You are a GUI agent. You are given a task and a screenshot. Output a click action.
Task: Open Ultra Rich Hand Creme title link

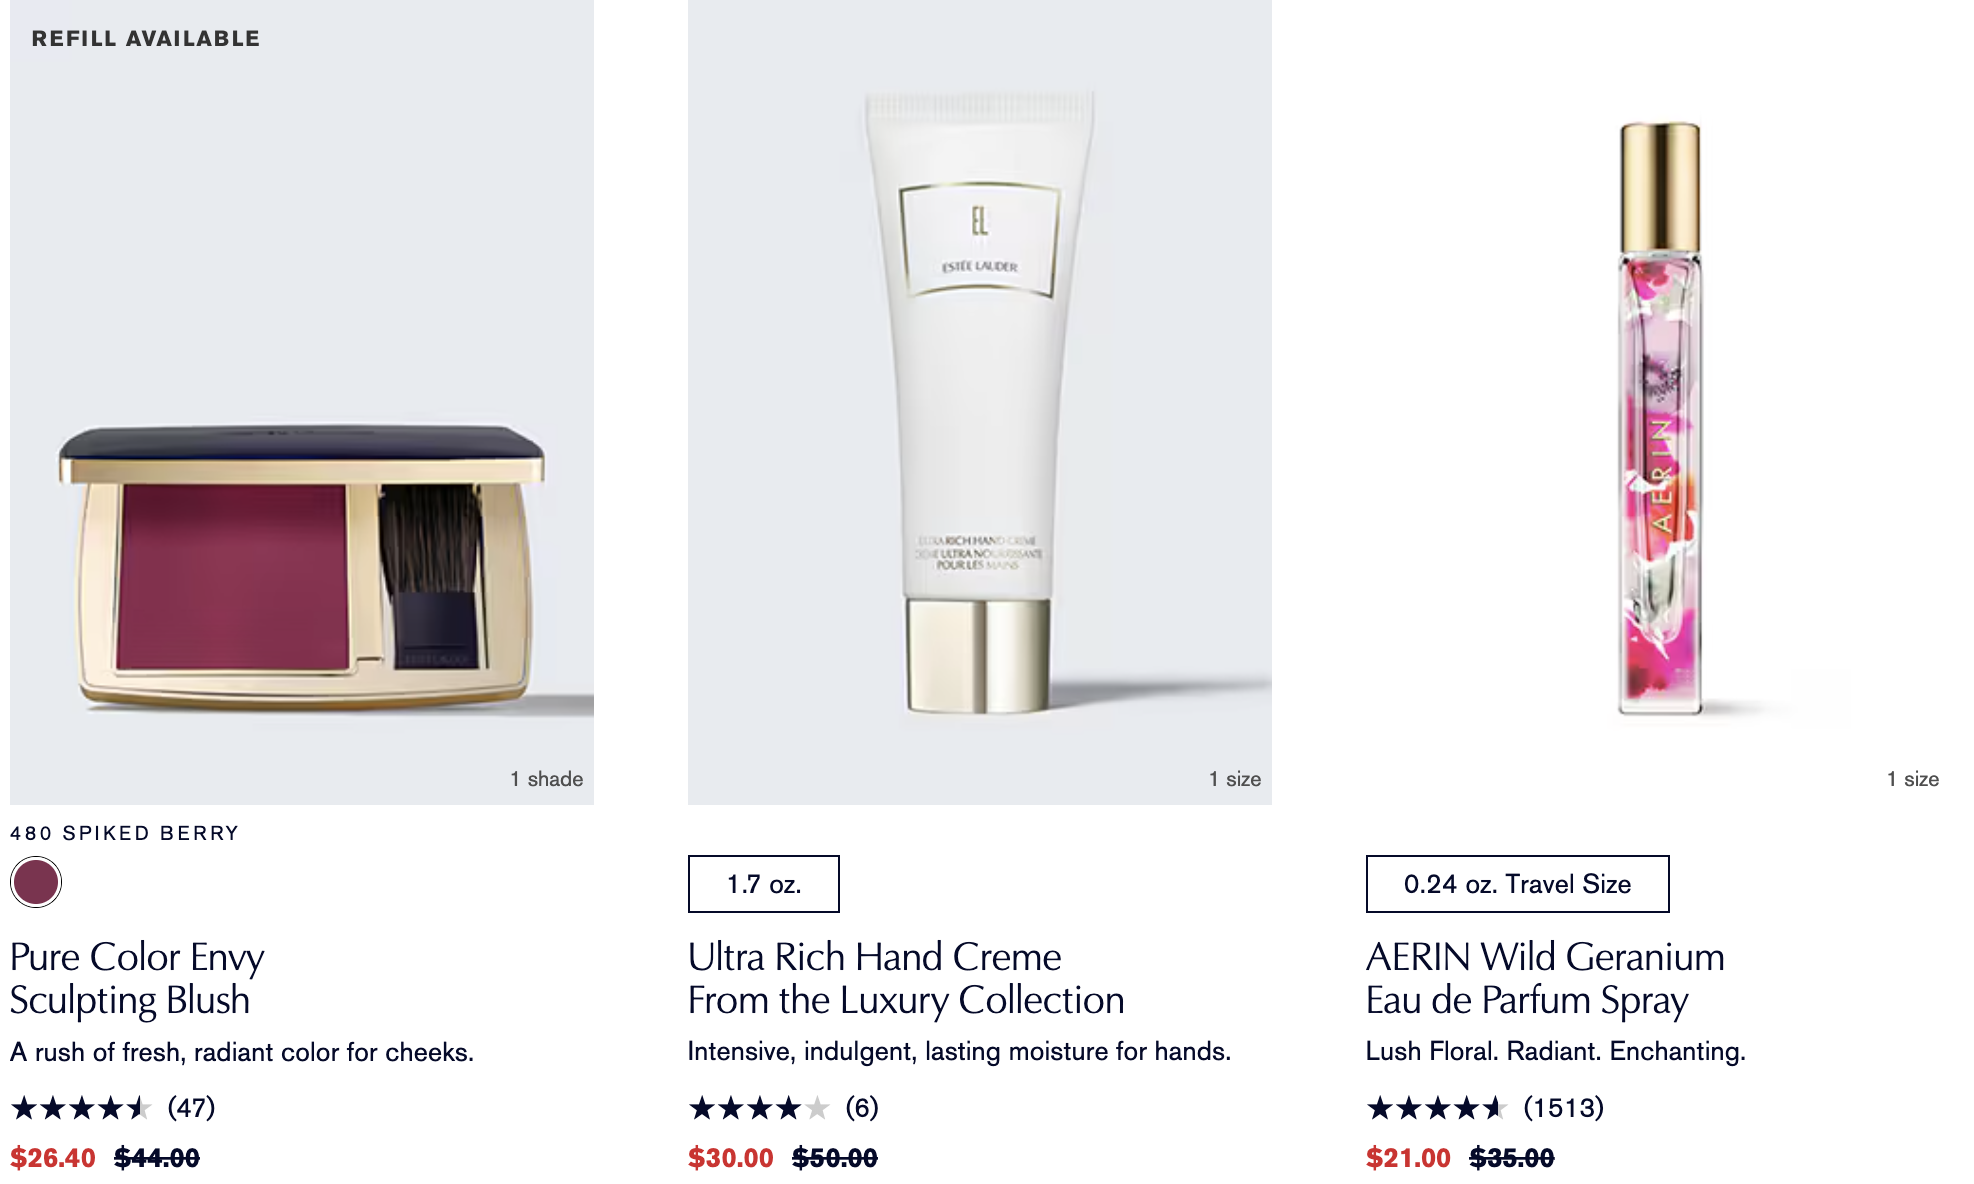(x=906, y=978)
